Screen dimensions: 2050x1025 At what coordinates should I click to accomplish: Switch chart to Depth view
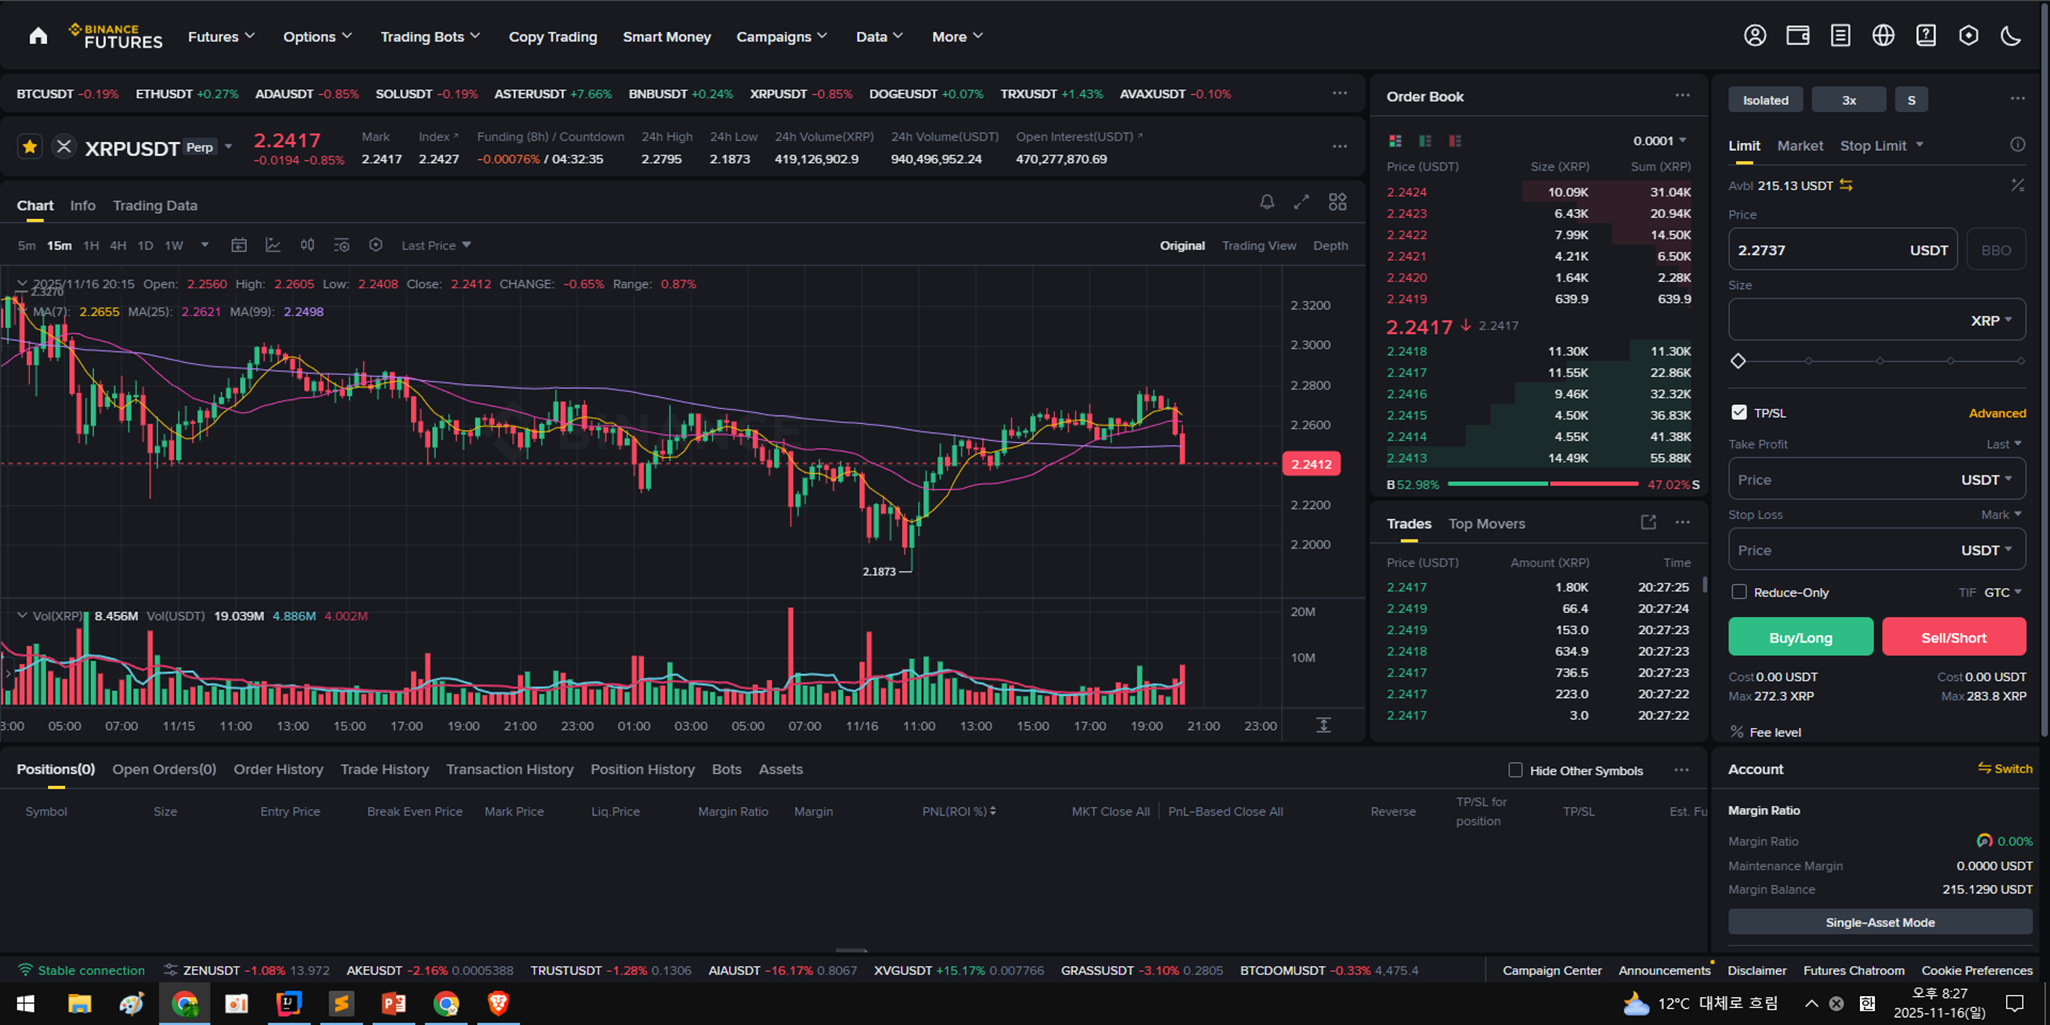(1330, 245)
